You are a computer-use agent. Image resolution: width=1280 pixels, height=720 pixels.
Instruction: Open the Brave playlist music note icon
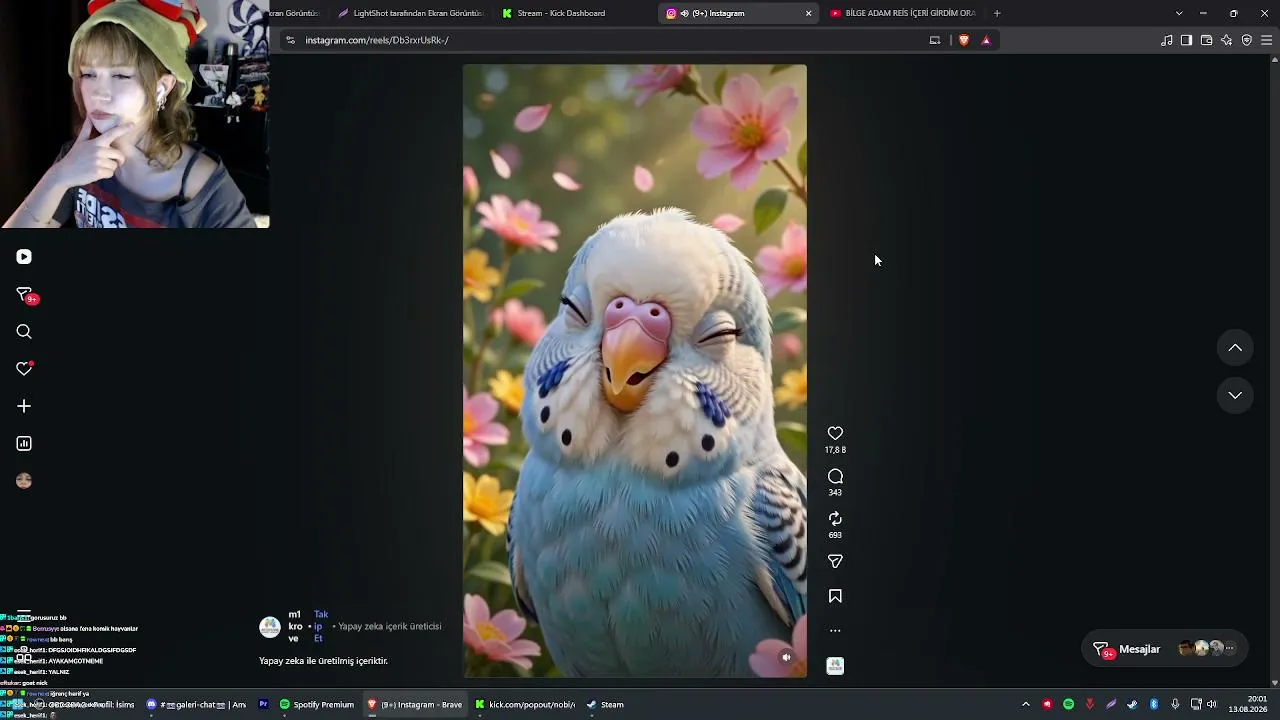coord(1167,40)
